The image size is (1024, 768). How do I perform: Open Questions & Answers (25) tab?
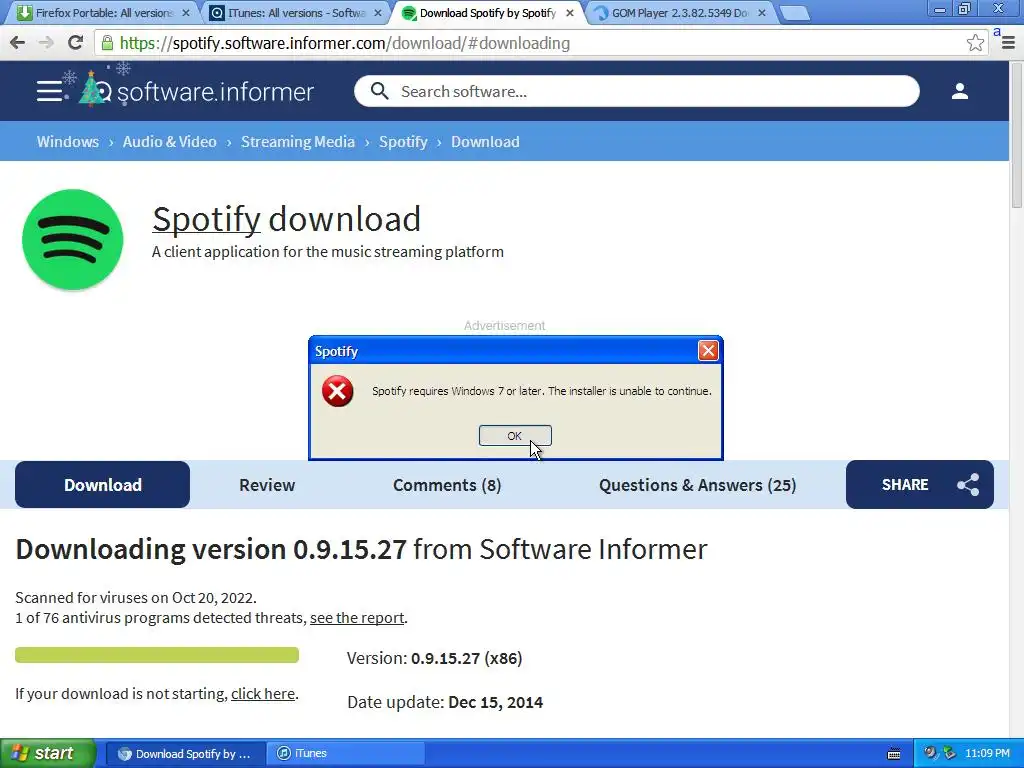tap(697, 485)
